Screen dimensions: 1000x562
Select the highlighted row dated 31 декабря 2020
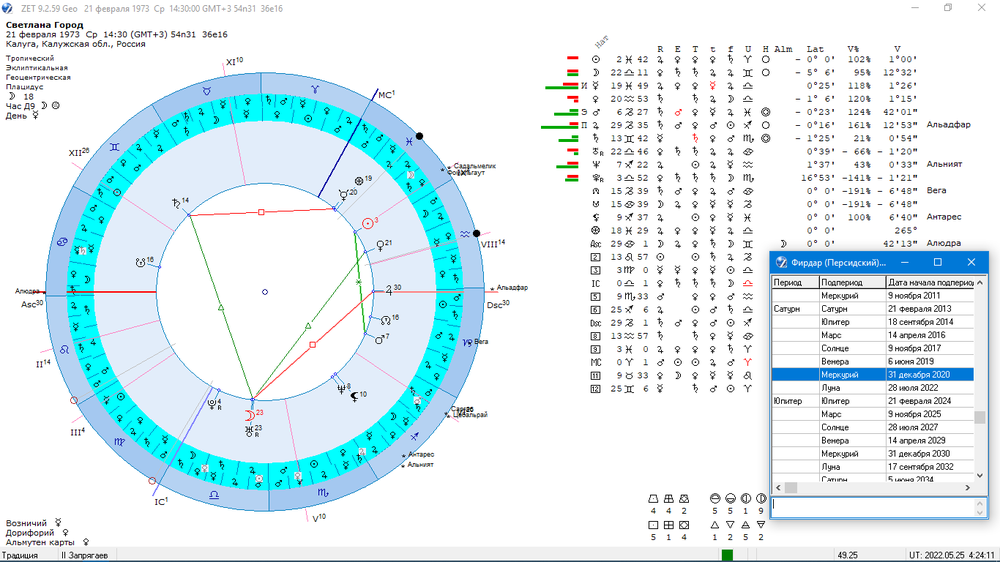(x=872, y=374)
